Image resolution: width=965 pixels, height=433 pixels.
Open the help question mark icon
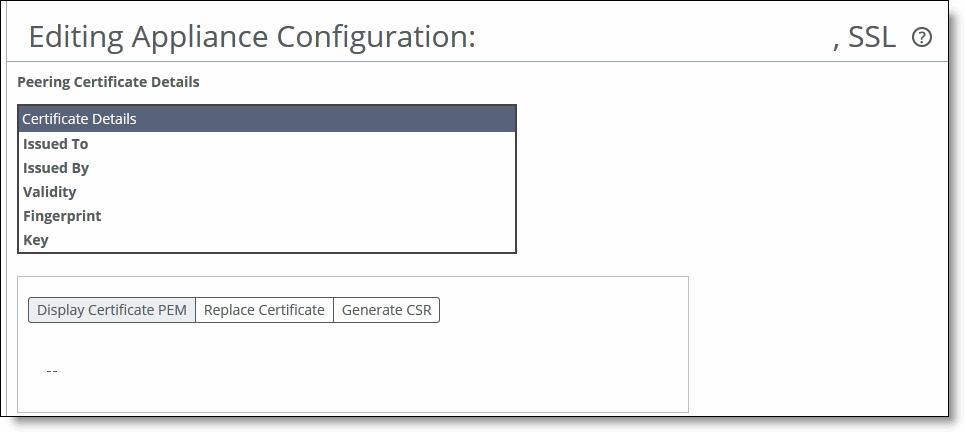point(921,38)
